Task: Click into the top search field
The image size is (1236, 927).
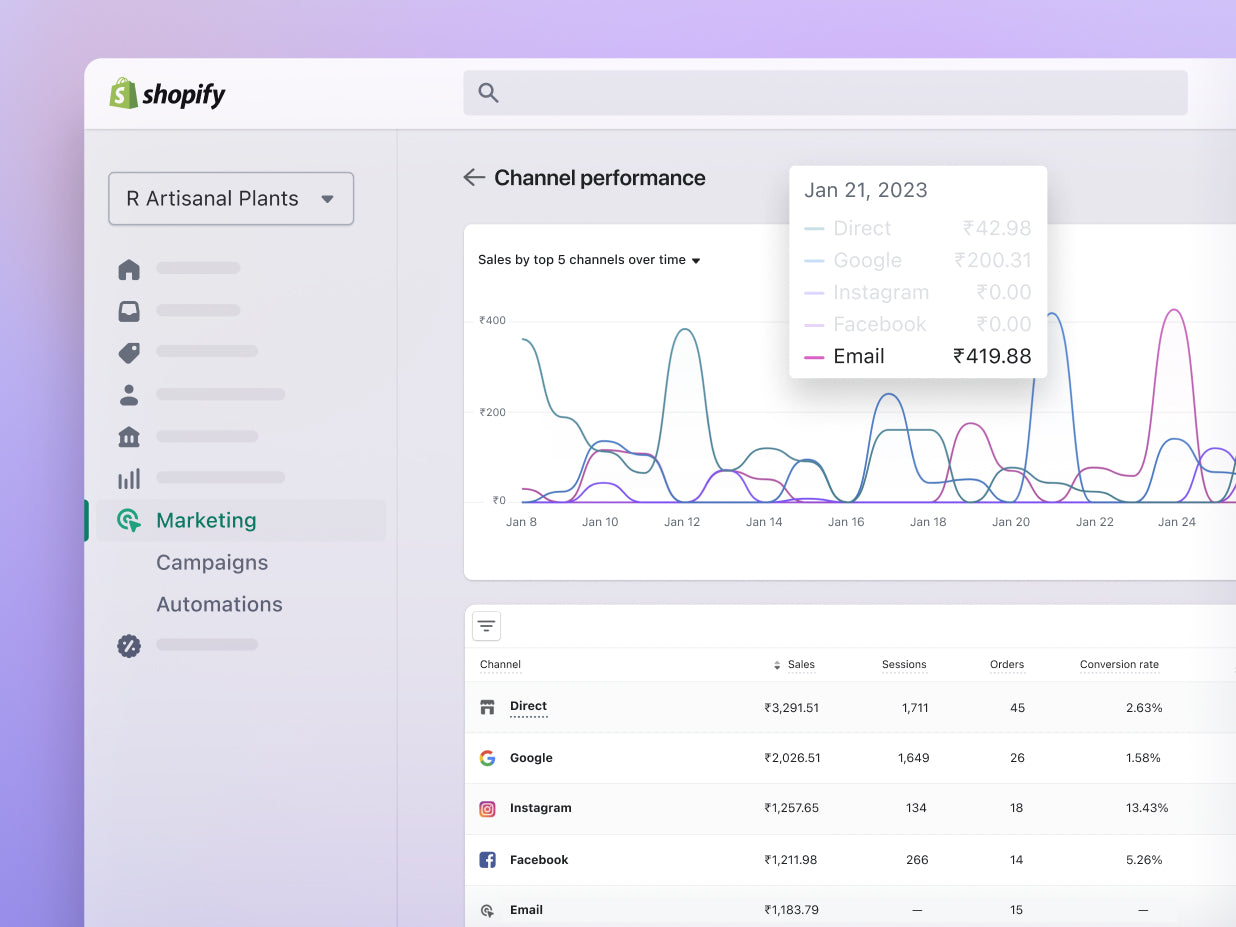Action: pyautogui.click(x=825, y=93)
